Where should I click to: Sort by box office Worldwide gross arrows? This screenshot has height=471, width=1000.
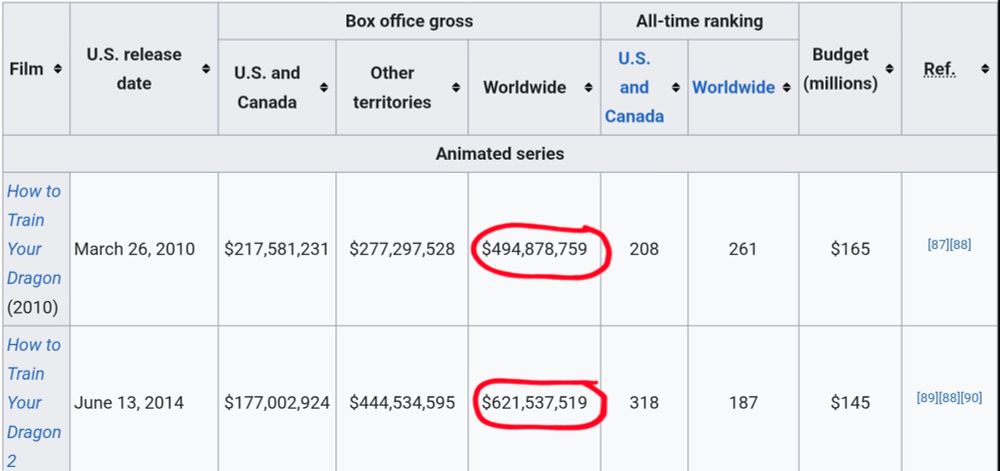(x=588, y=88)
